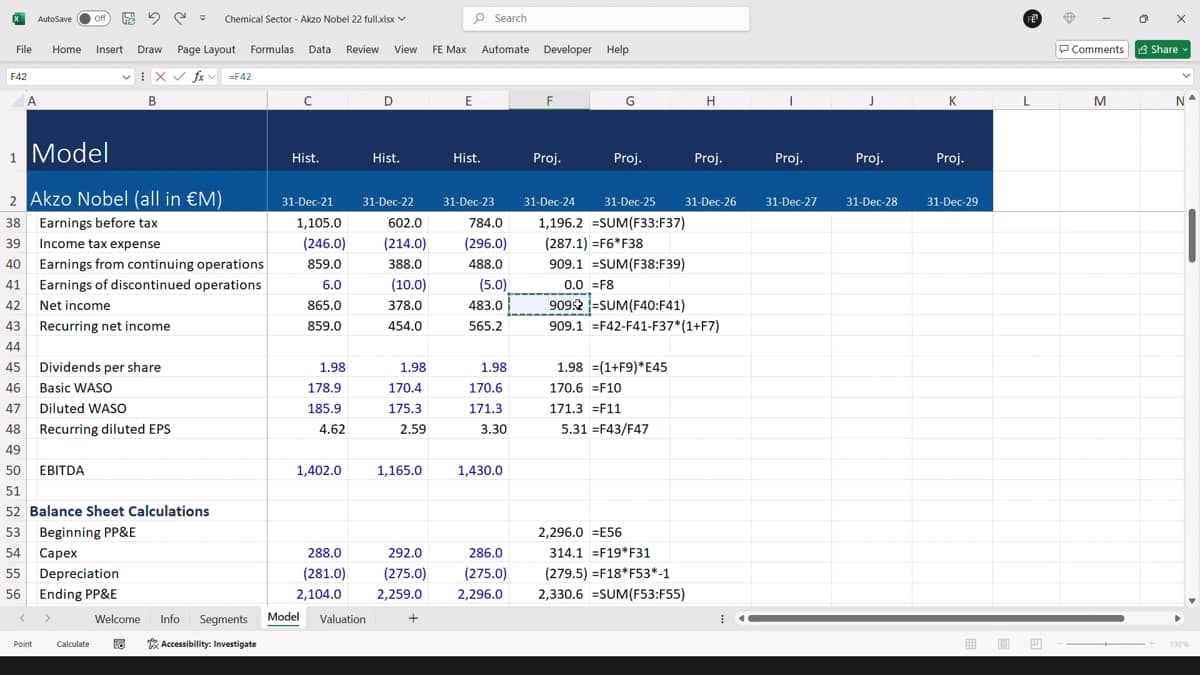Click the Select All corner triangle
The image size is (1200, 675).
tap(17, 101)
